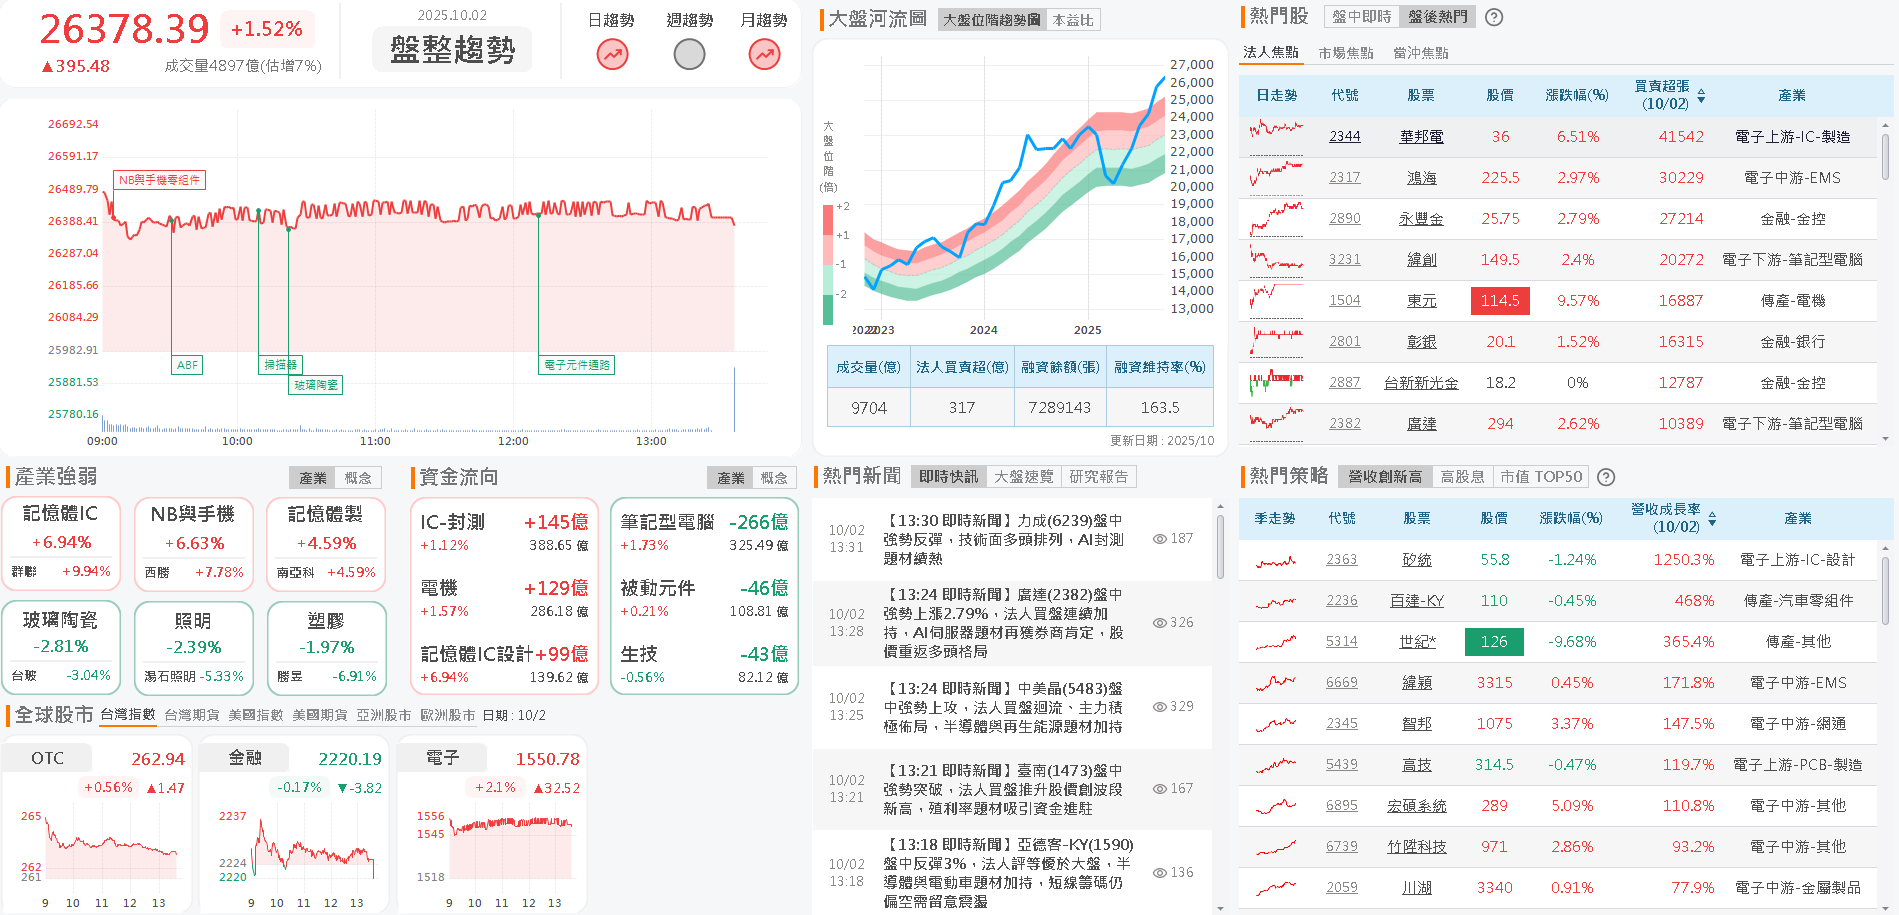This screenshot has height=915, width=1899.
Task: Select the 法人焦點 tab
Action: click(x=1270, y=53)
